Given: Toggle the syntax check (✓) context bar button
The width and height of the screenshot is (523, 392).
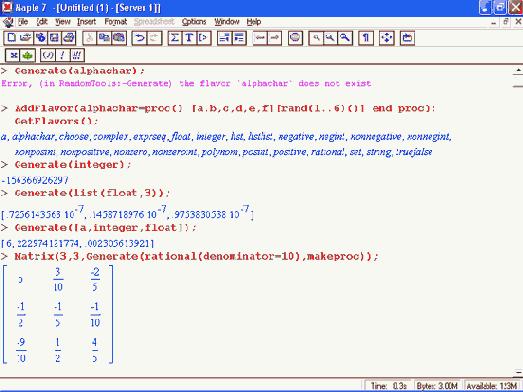Looking at the screenshot, I should coord(48,55).
